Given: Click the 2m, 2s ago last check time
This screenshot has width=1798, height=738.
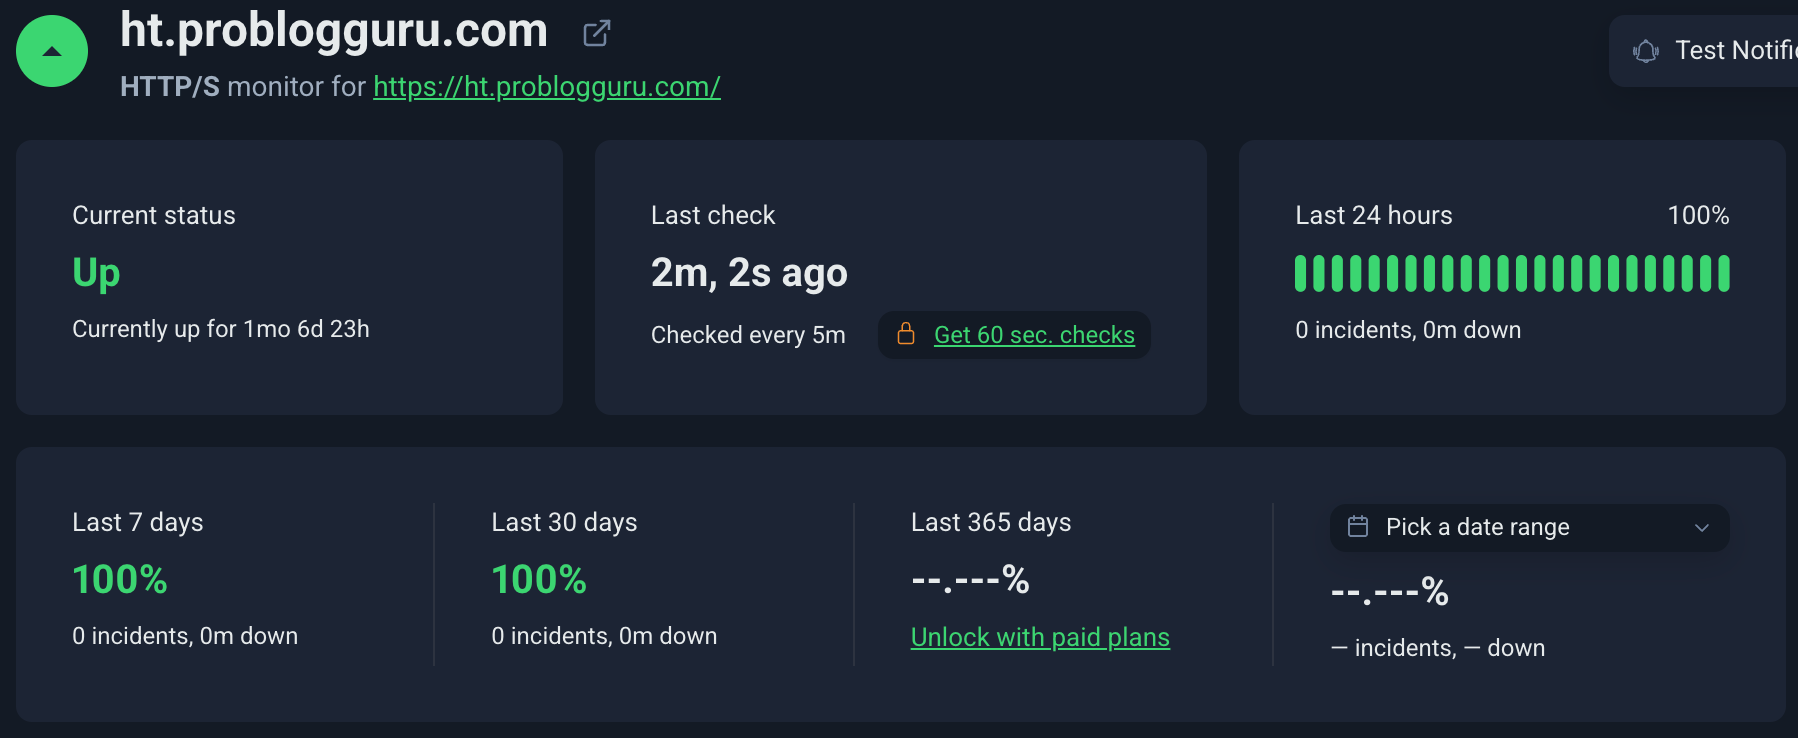Looking at the screenshot, I should tap(749, 273).
